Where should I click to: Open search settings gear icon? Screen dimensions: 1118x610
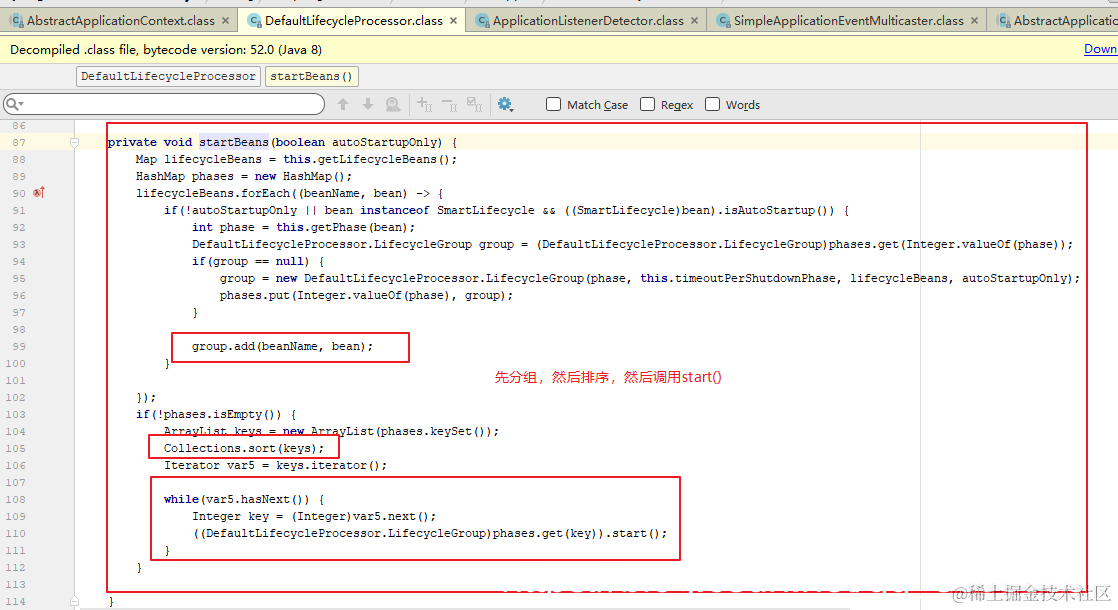coord(506,105)
